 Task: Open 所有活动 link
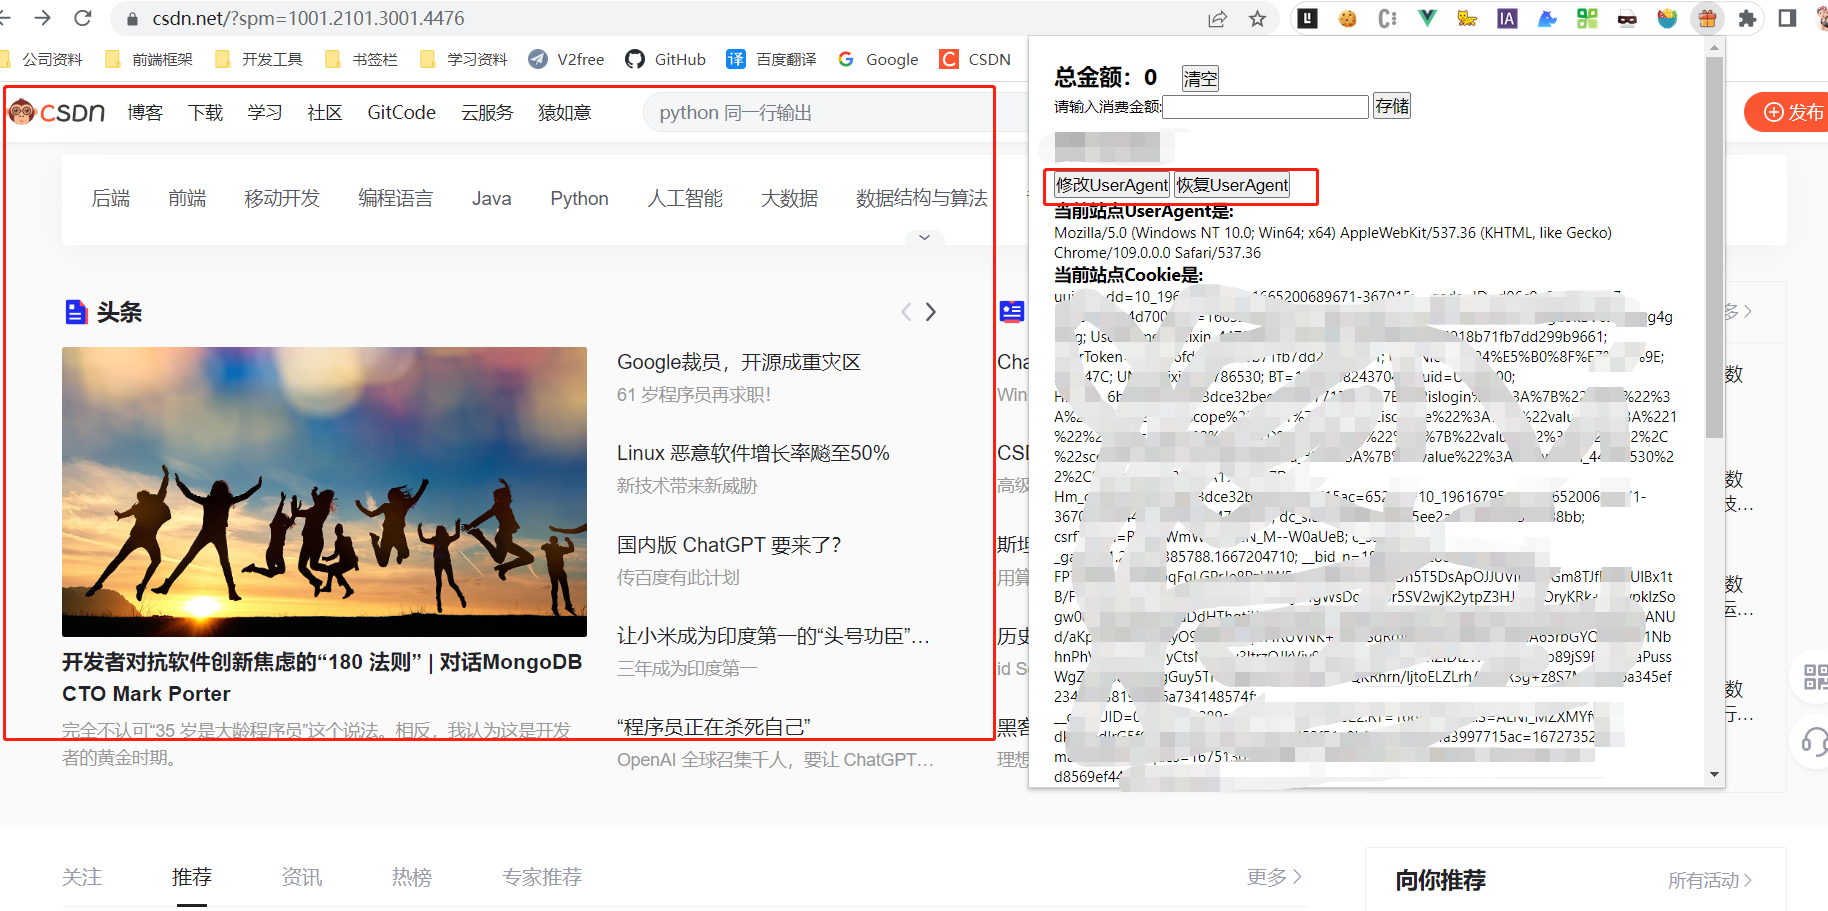pos(1710,880)
